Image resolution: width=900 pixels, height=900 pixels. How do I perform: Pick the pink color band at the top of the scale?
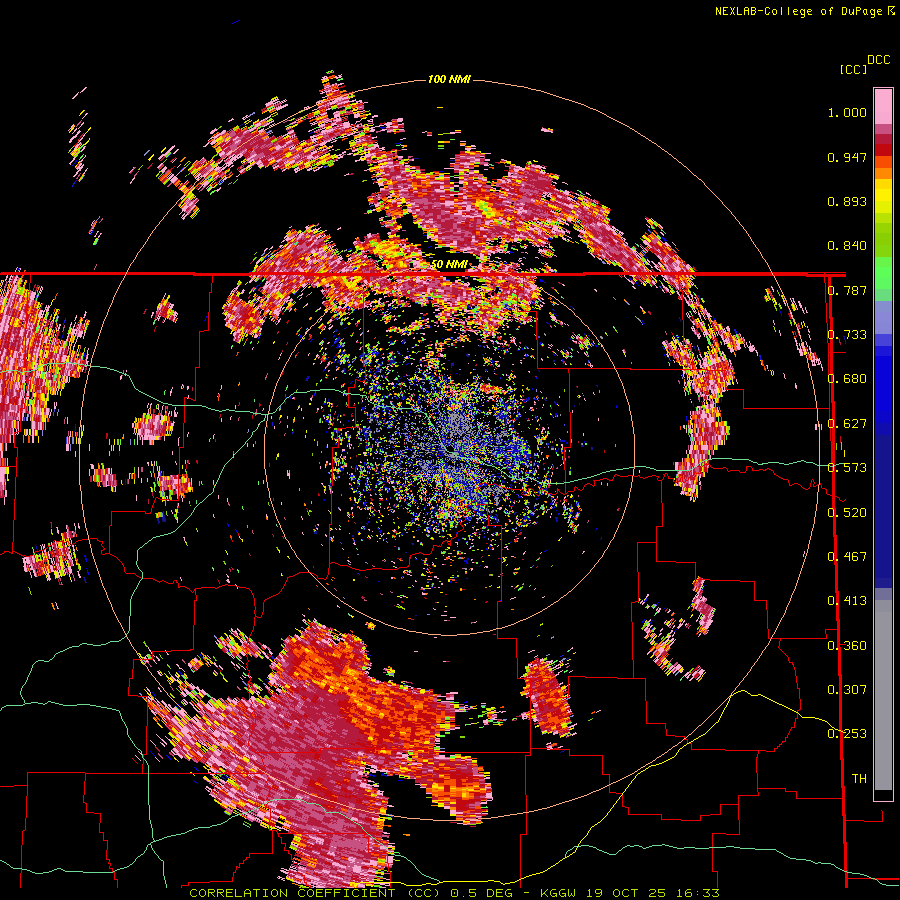click(x=883, y=106)
